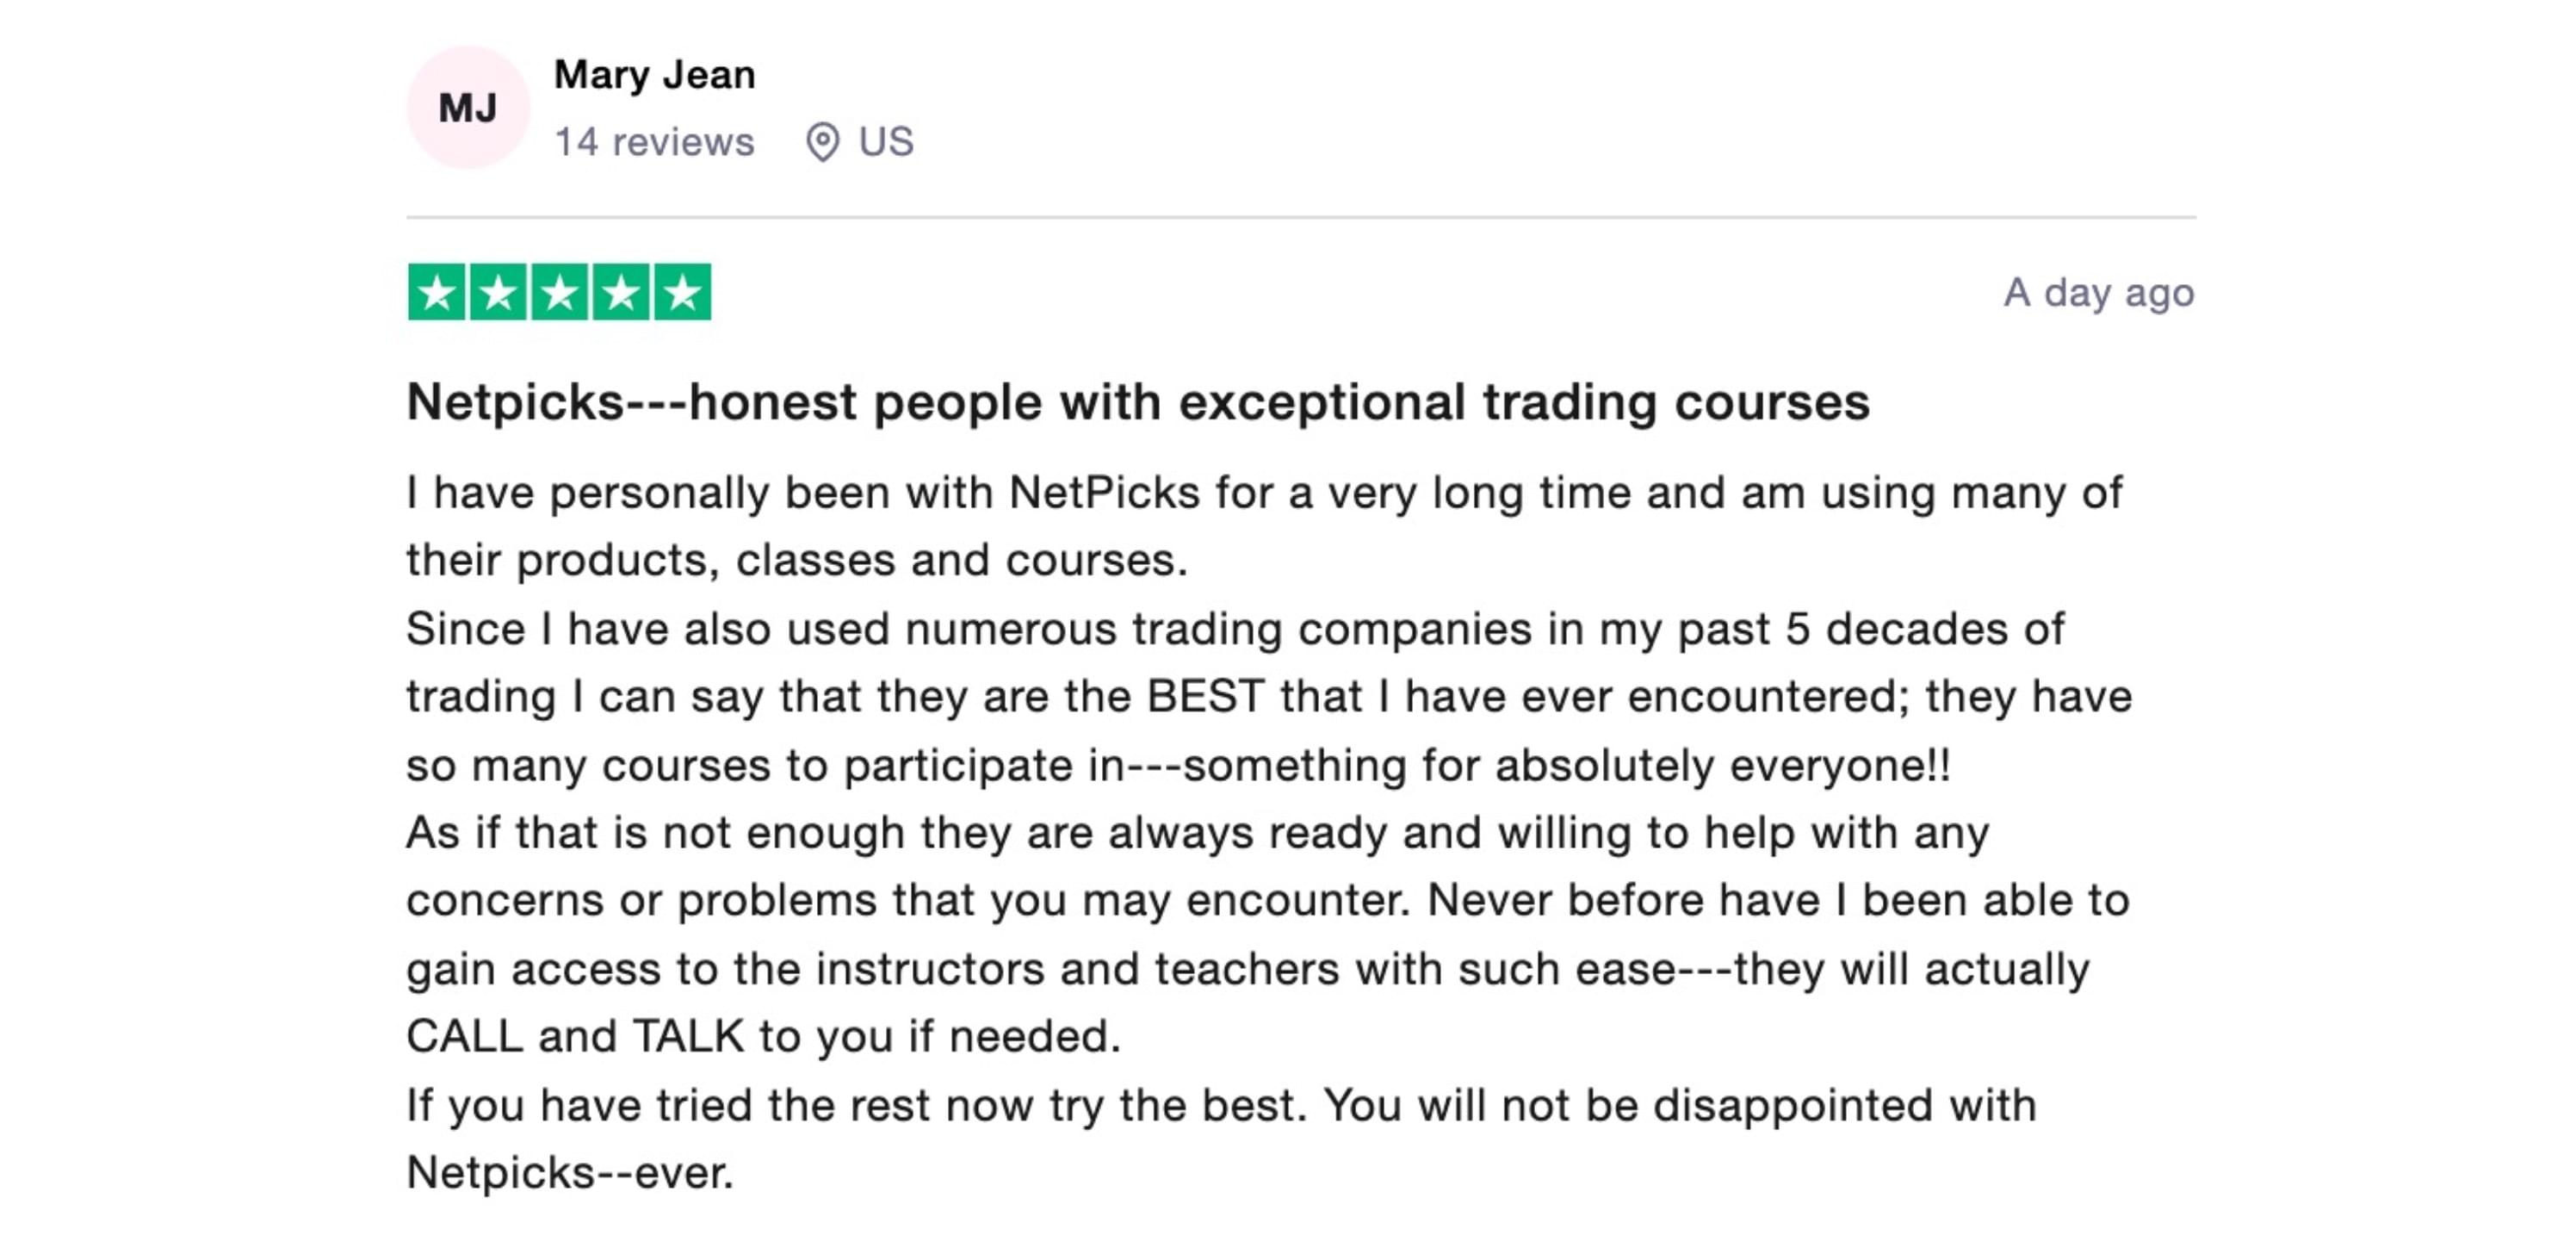The width and height of the screenshot is (2576, 1254).
Task: Click the final line 'Netpicks--ever.'
Action: click(570, 1173)
